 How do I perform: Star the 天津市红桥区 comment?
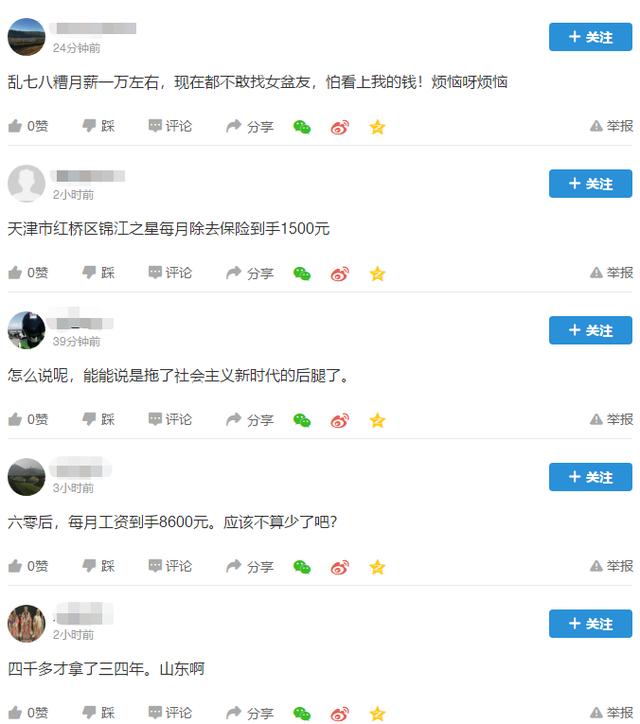pyautogui.click(x=377, y=273)
